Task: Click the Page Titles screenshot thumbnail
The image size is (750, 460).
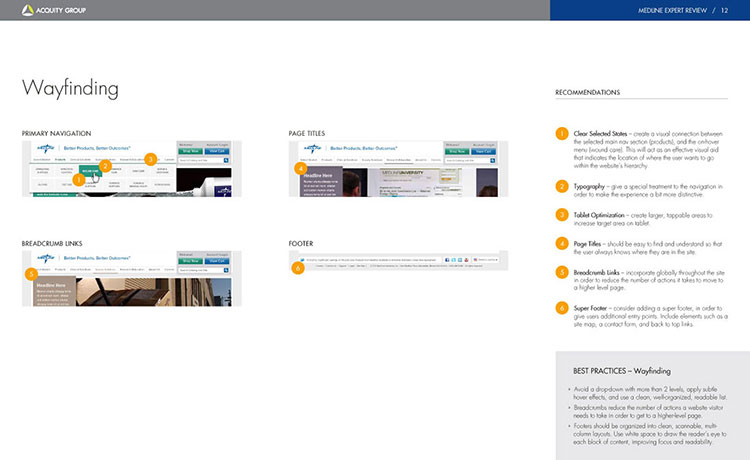Action: coord(398,169)
